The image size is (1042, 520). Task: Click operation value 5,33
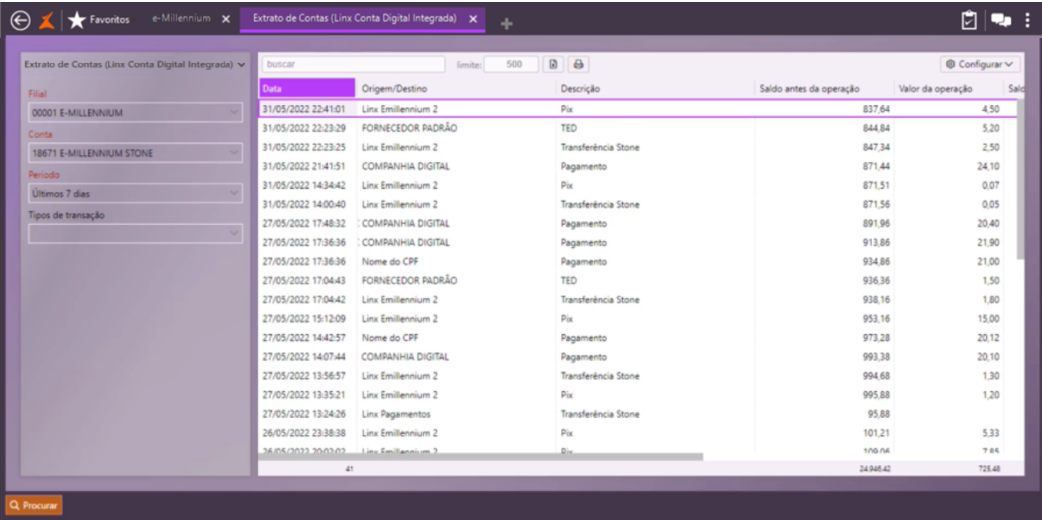990,433
